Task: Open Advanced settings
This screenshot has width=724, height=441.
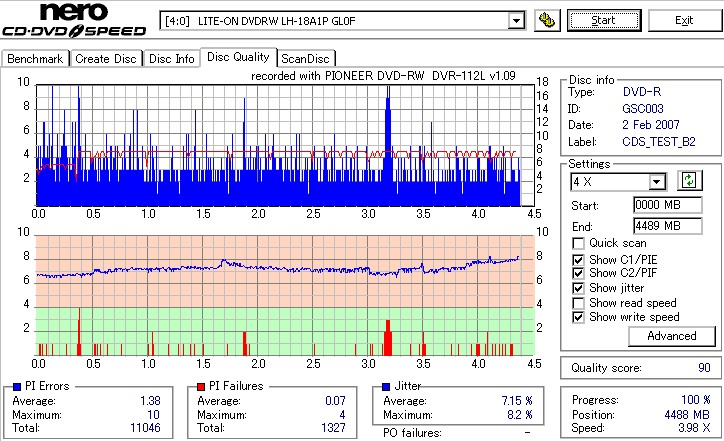Action: coord(671,336)
